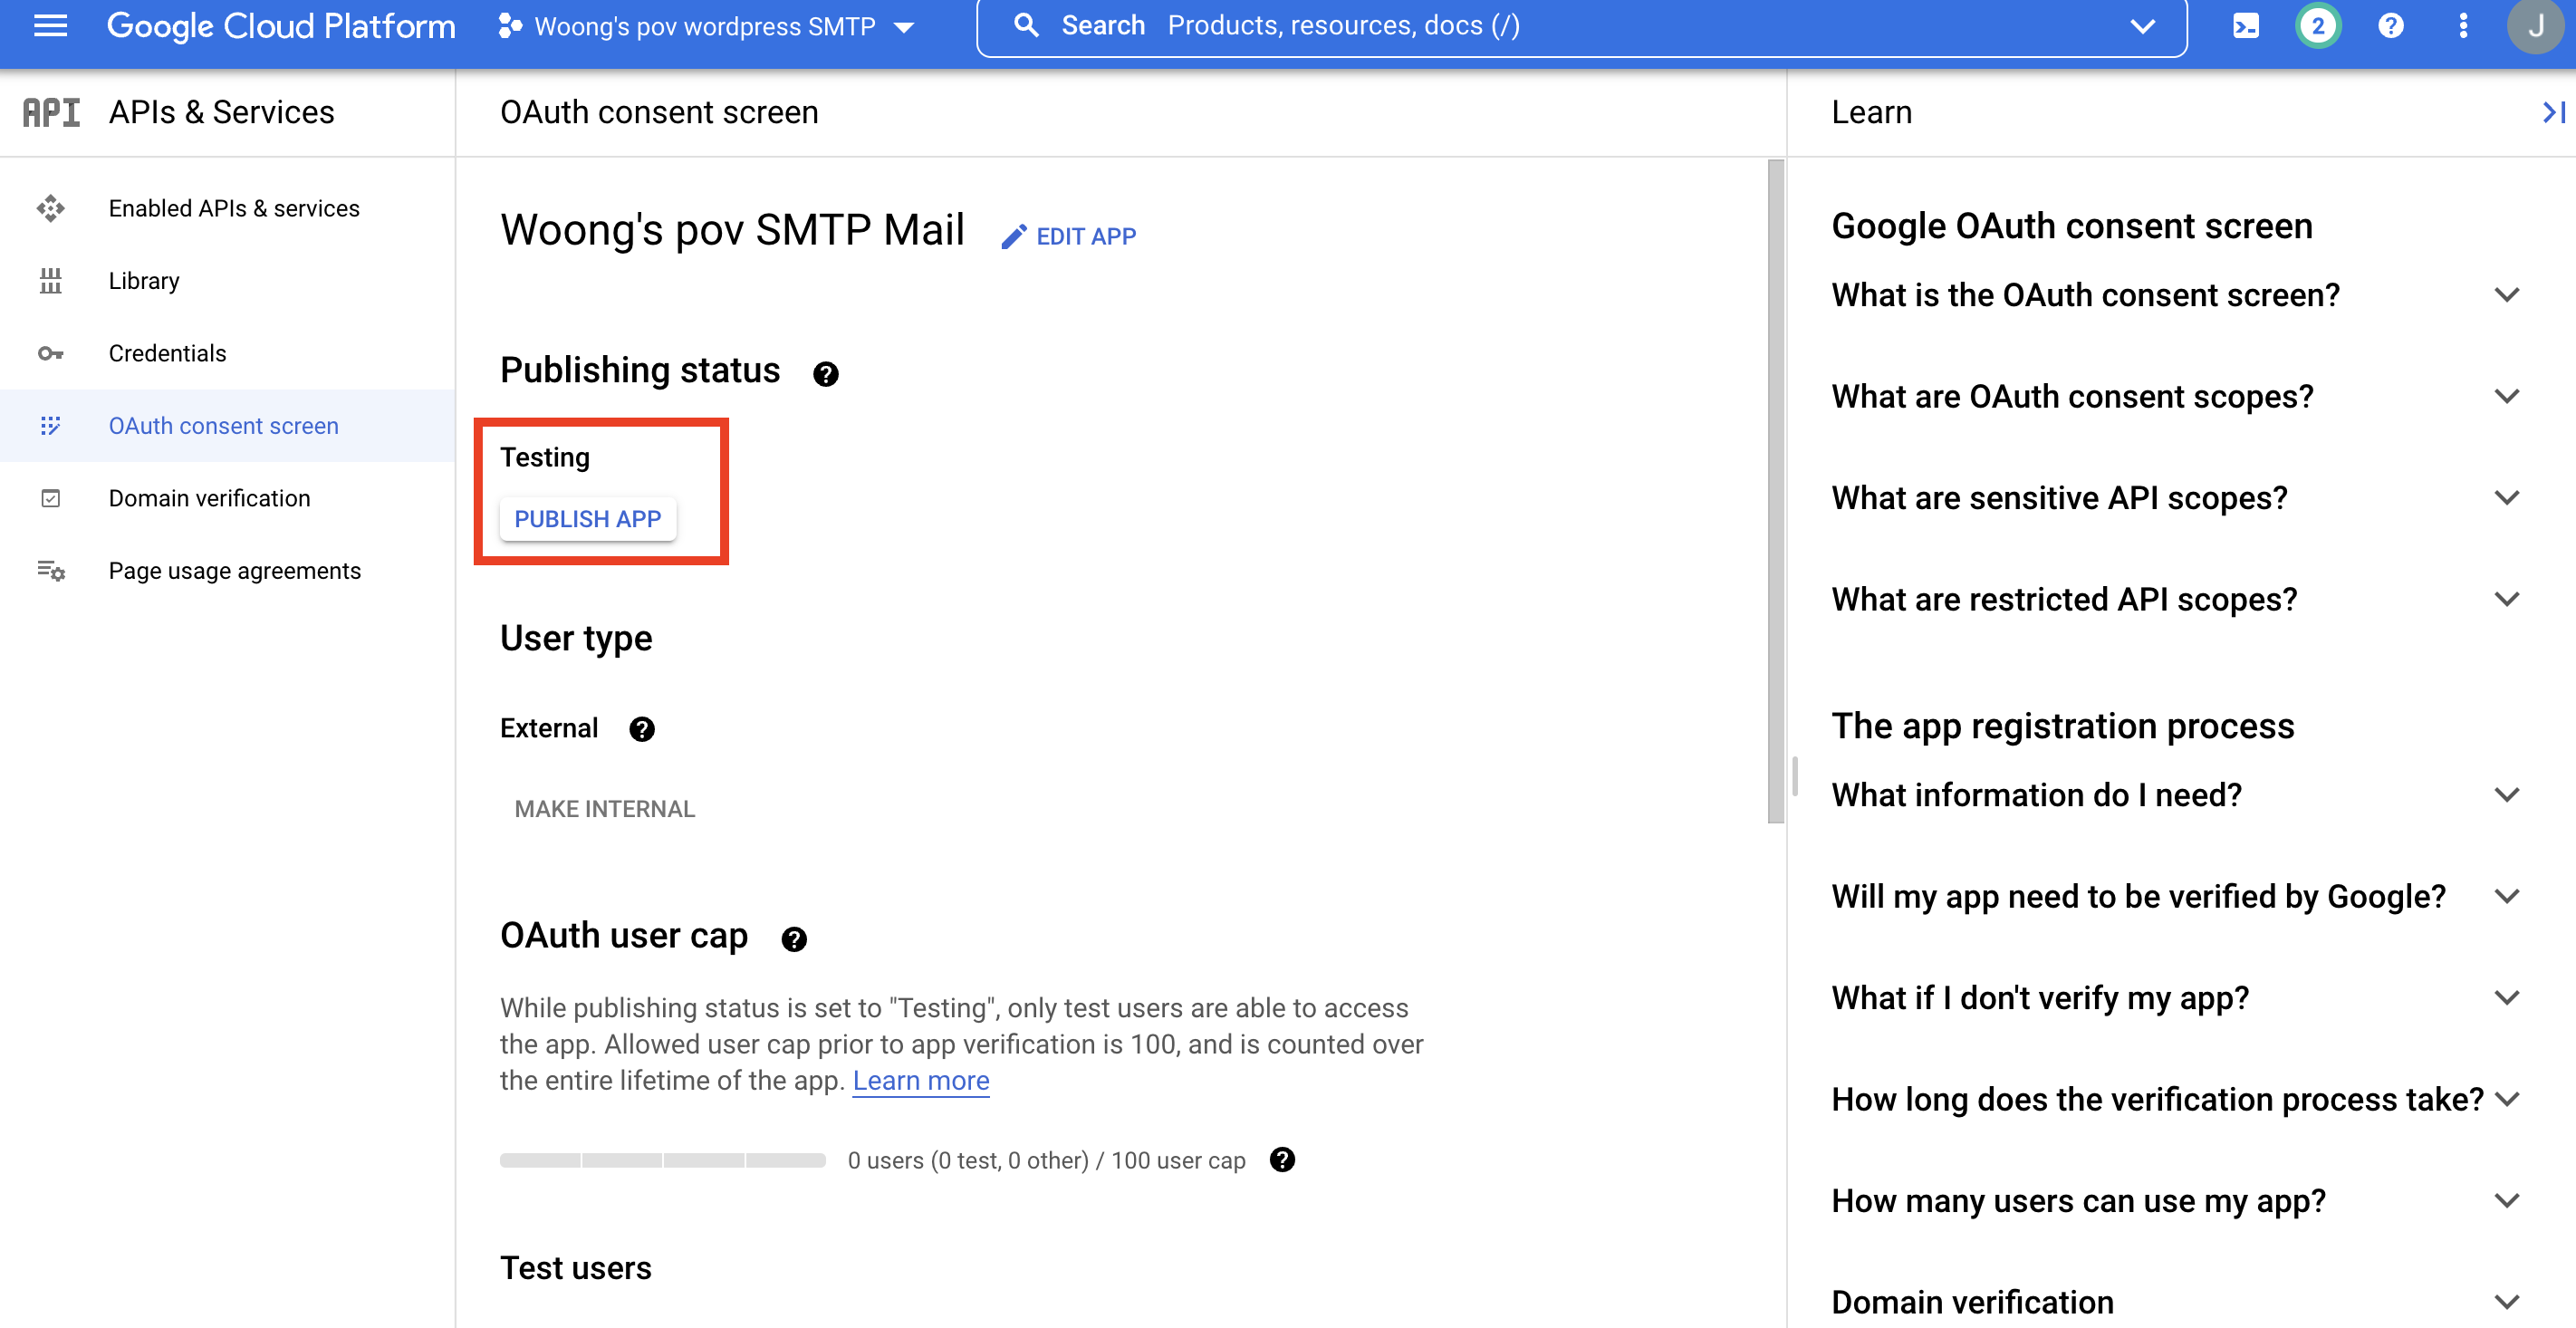This screenshot has height=1328, width=2576.
Task: Open Enabled APIs & services page
Action: coord(233,208)
